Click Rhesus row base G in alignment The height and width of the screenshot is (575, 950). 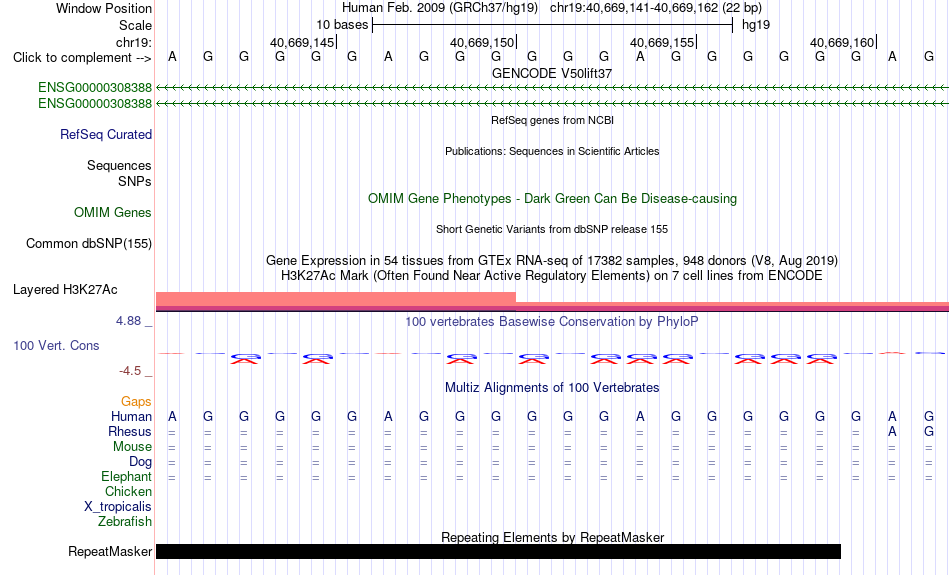point(929,431)
